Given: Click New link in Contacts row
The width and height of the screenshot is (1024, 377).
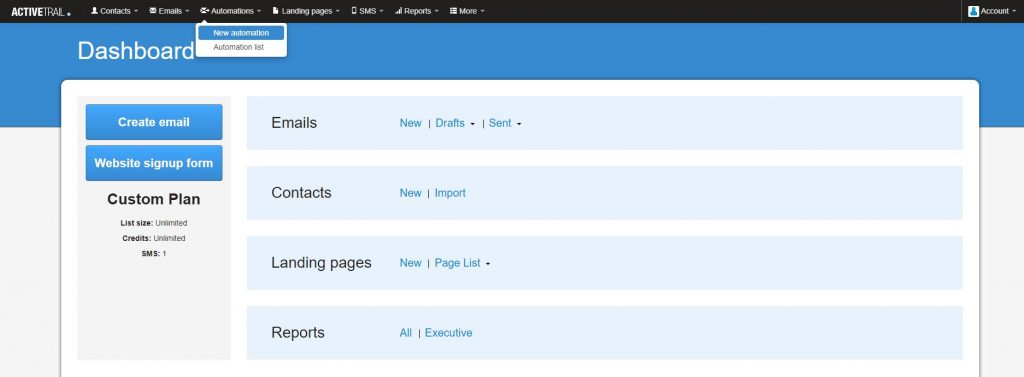Looking at the screenshot, I should 411,193.
